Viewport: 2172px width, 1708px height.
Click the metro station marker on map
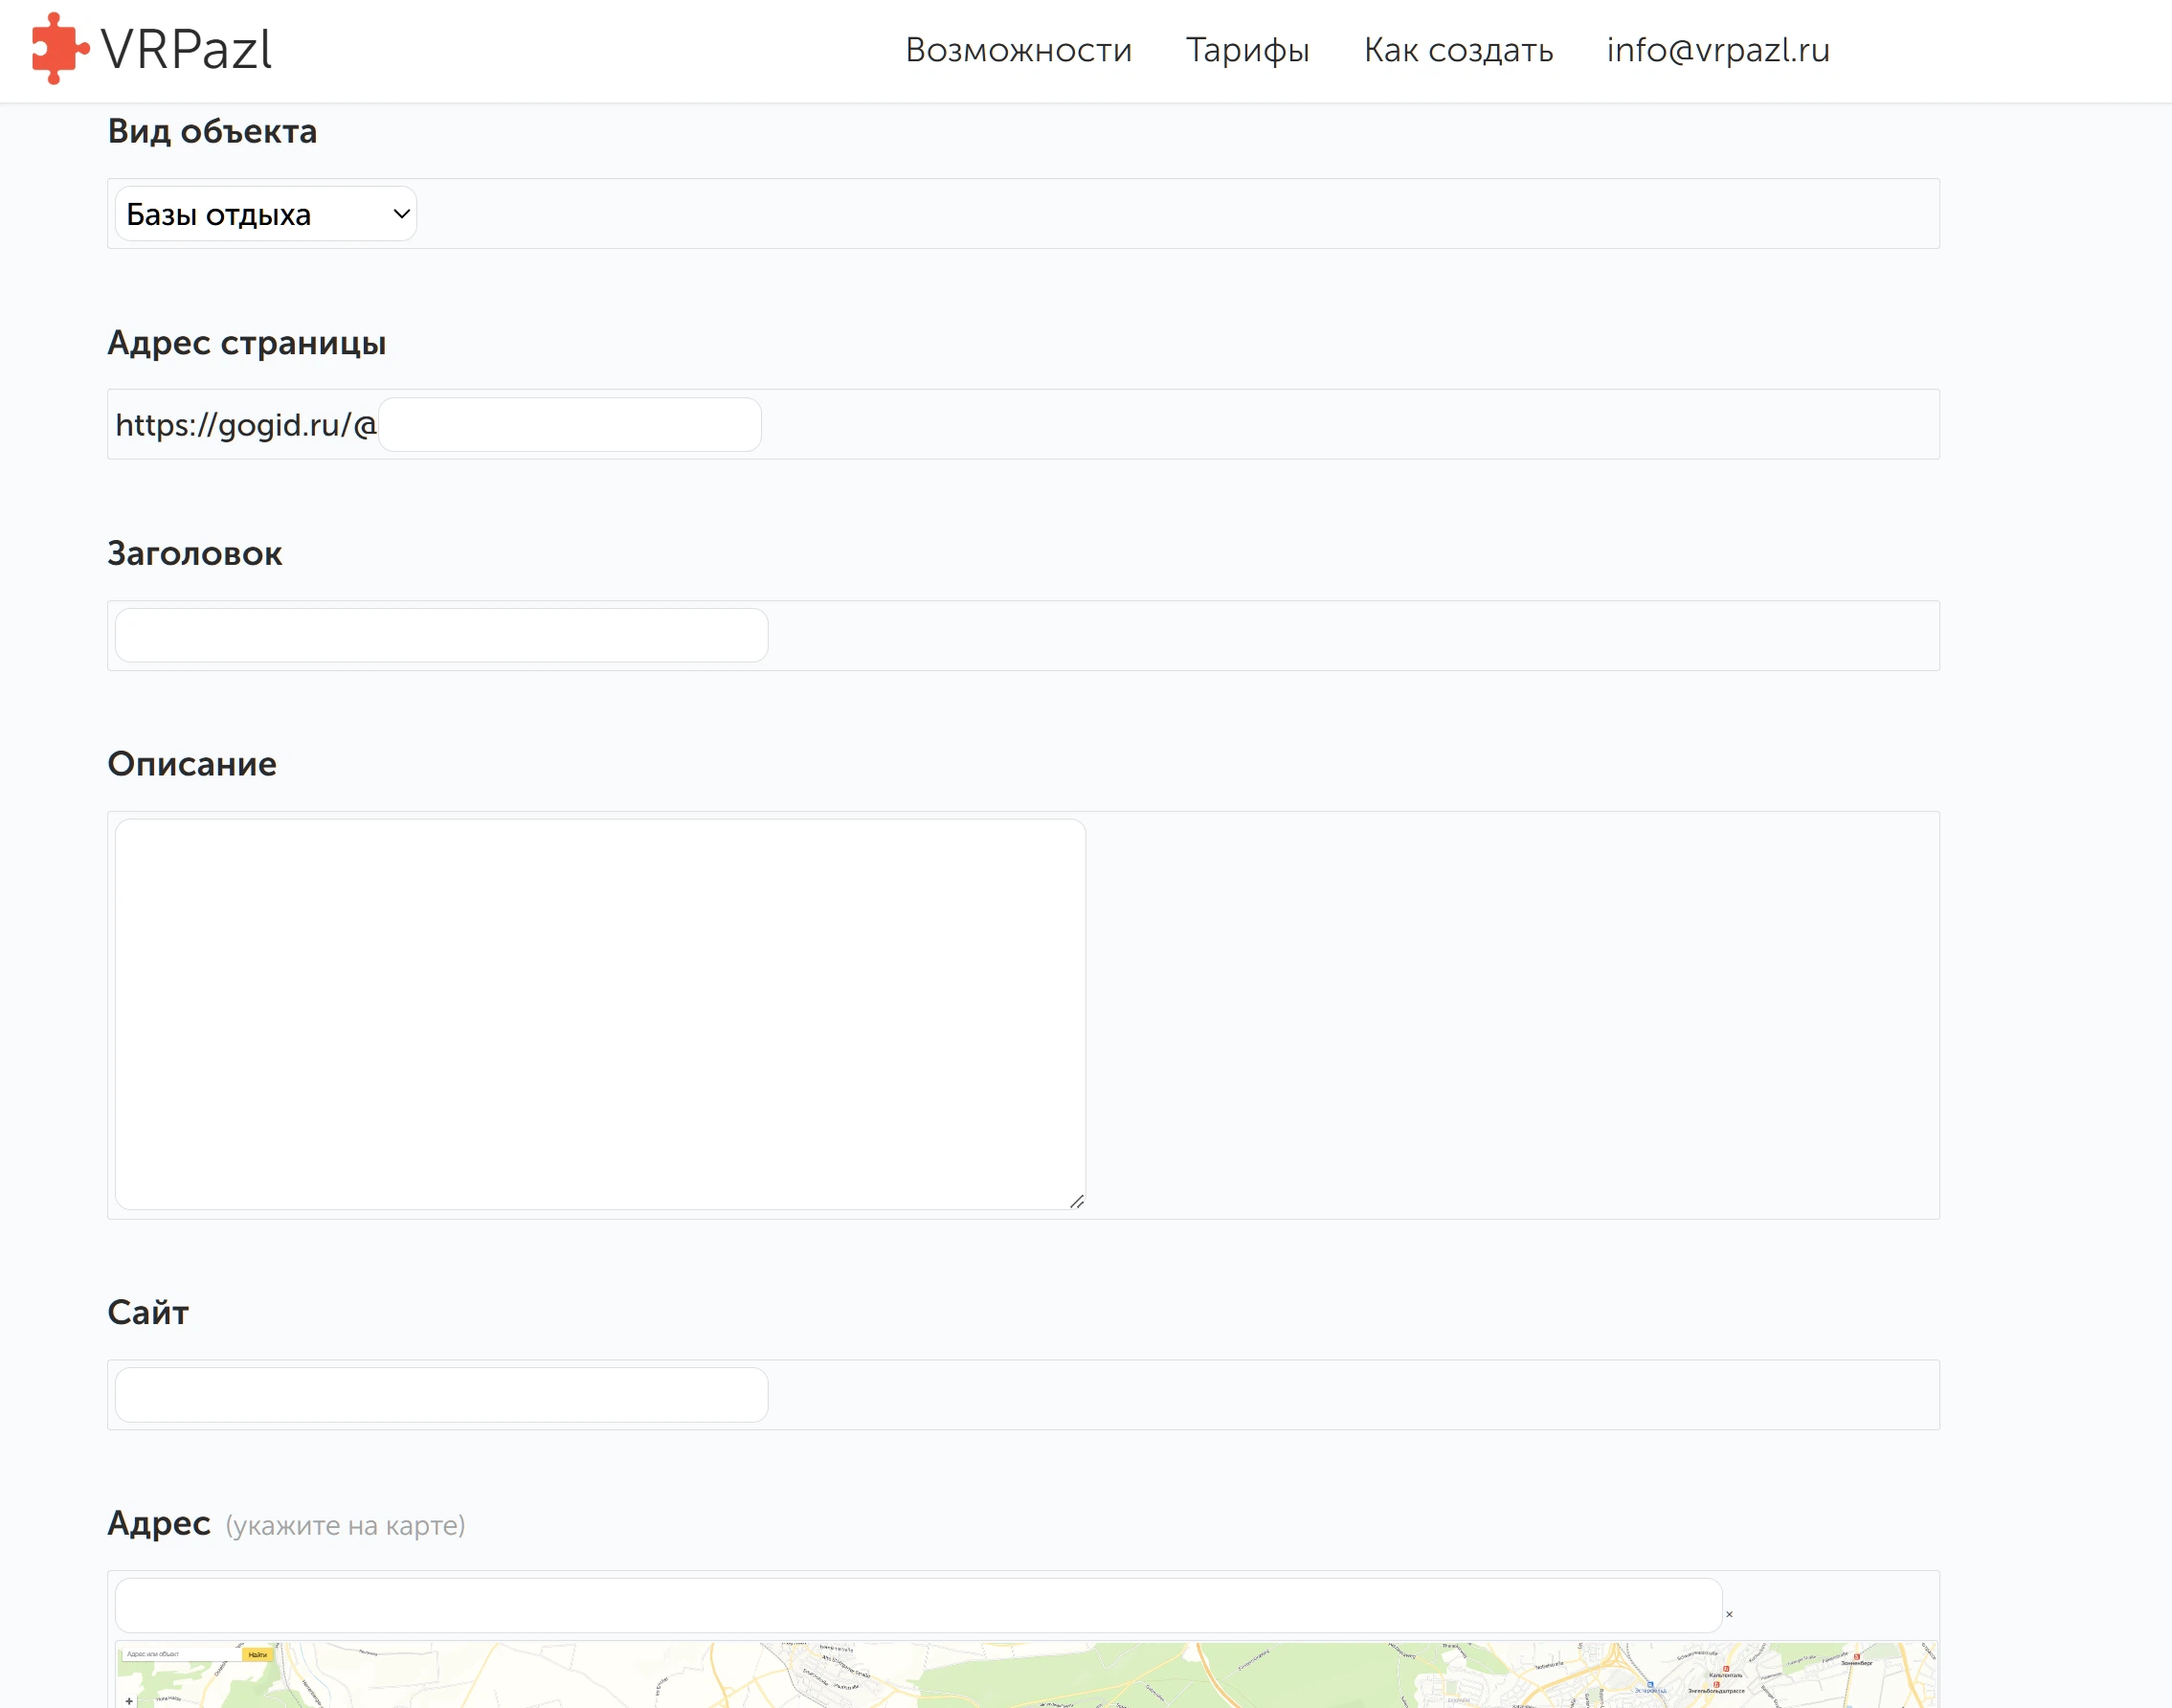pos(1726,1669)
